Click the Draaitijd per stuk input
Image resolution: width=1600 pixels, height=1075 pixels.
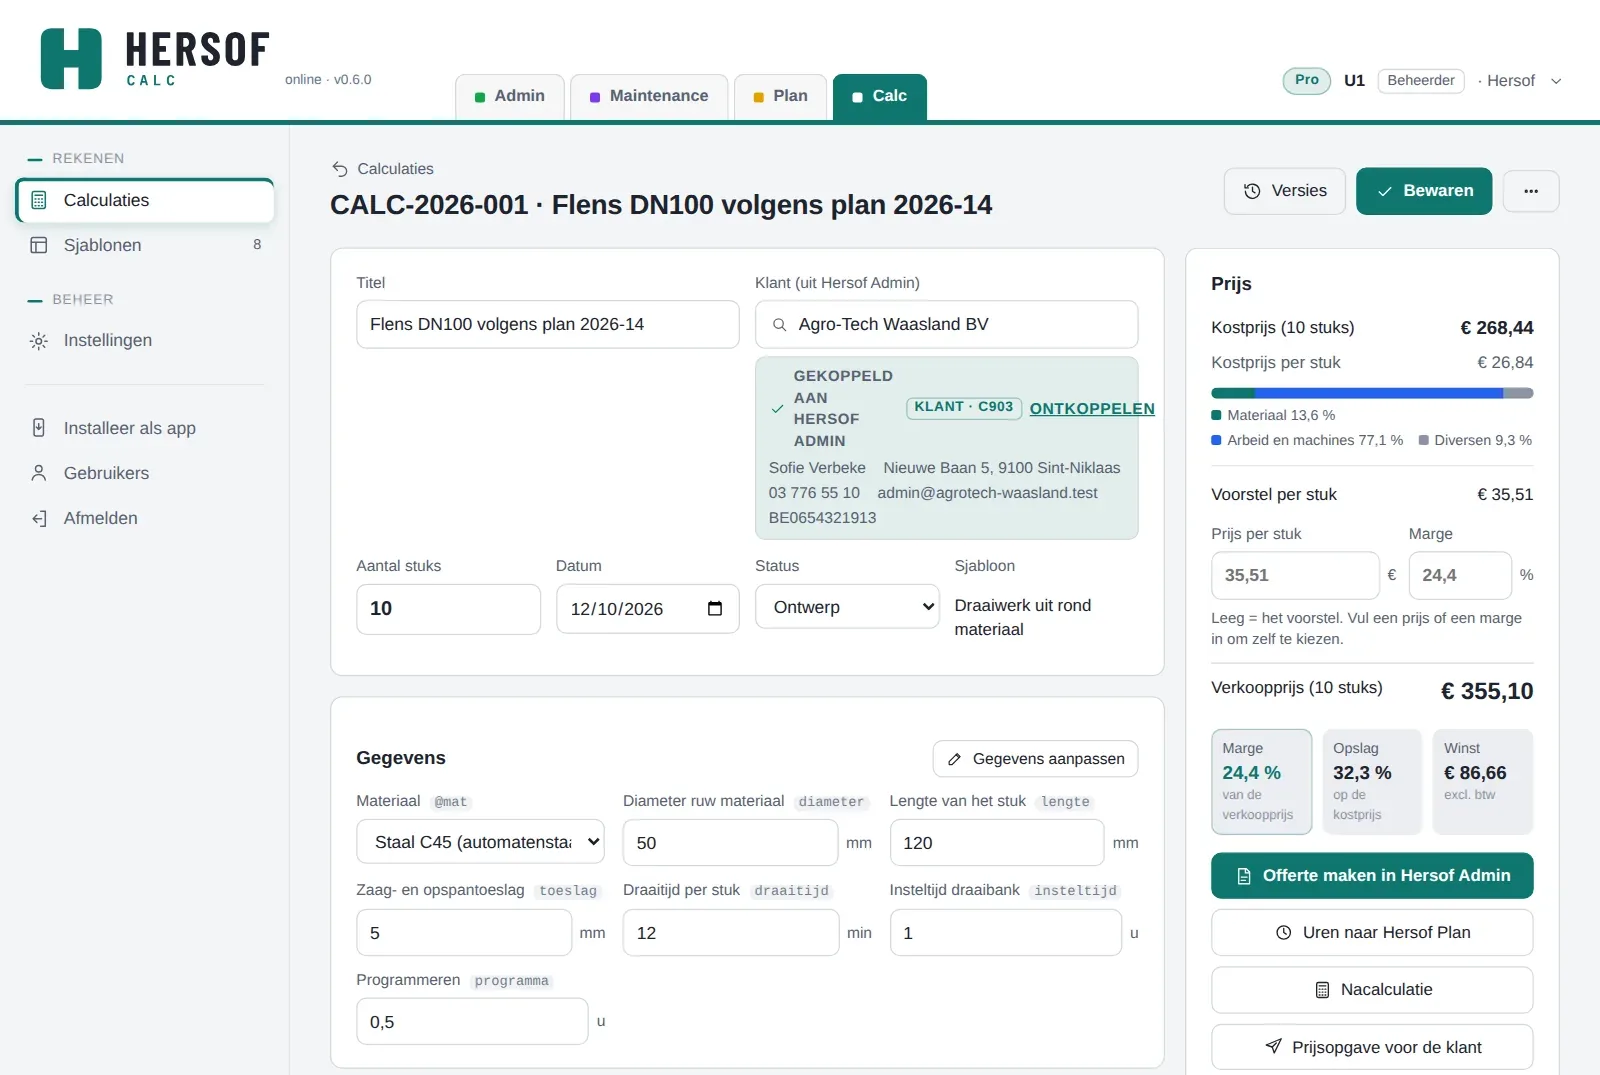click(730, 933)
